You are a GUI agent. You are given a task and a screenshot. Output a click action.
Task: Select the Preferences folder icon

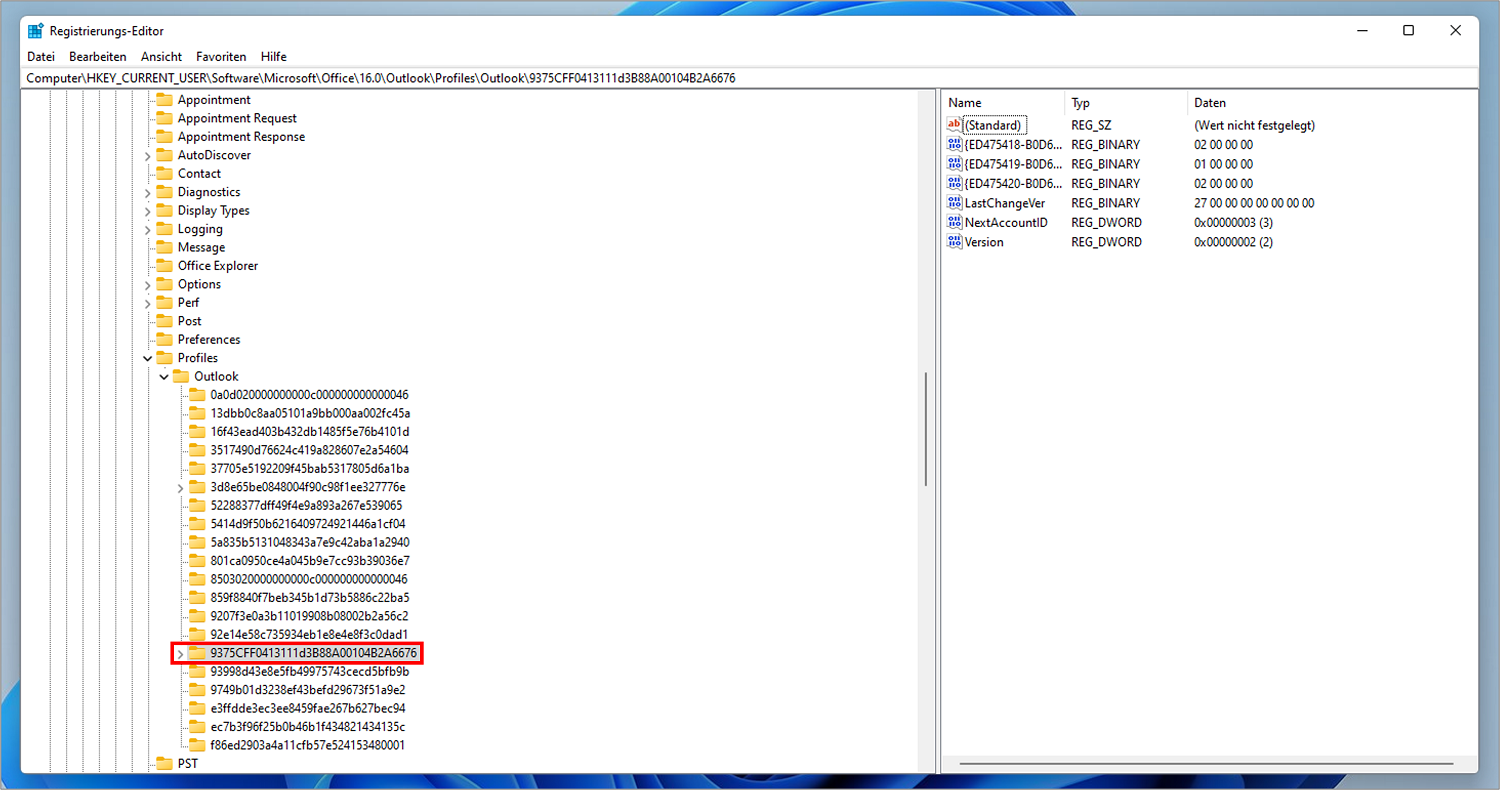(164, 340)
